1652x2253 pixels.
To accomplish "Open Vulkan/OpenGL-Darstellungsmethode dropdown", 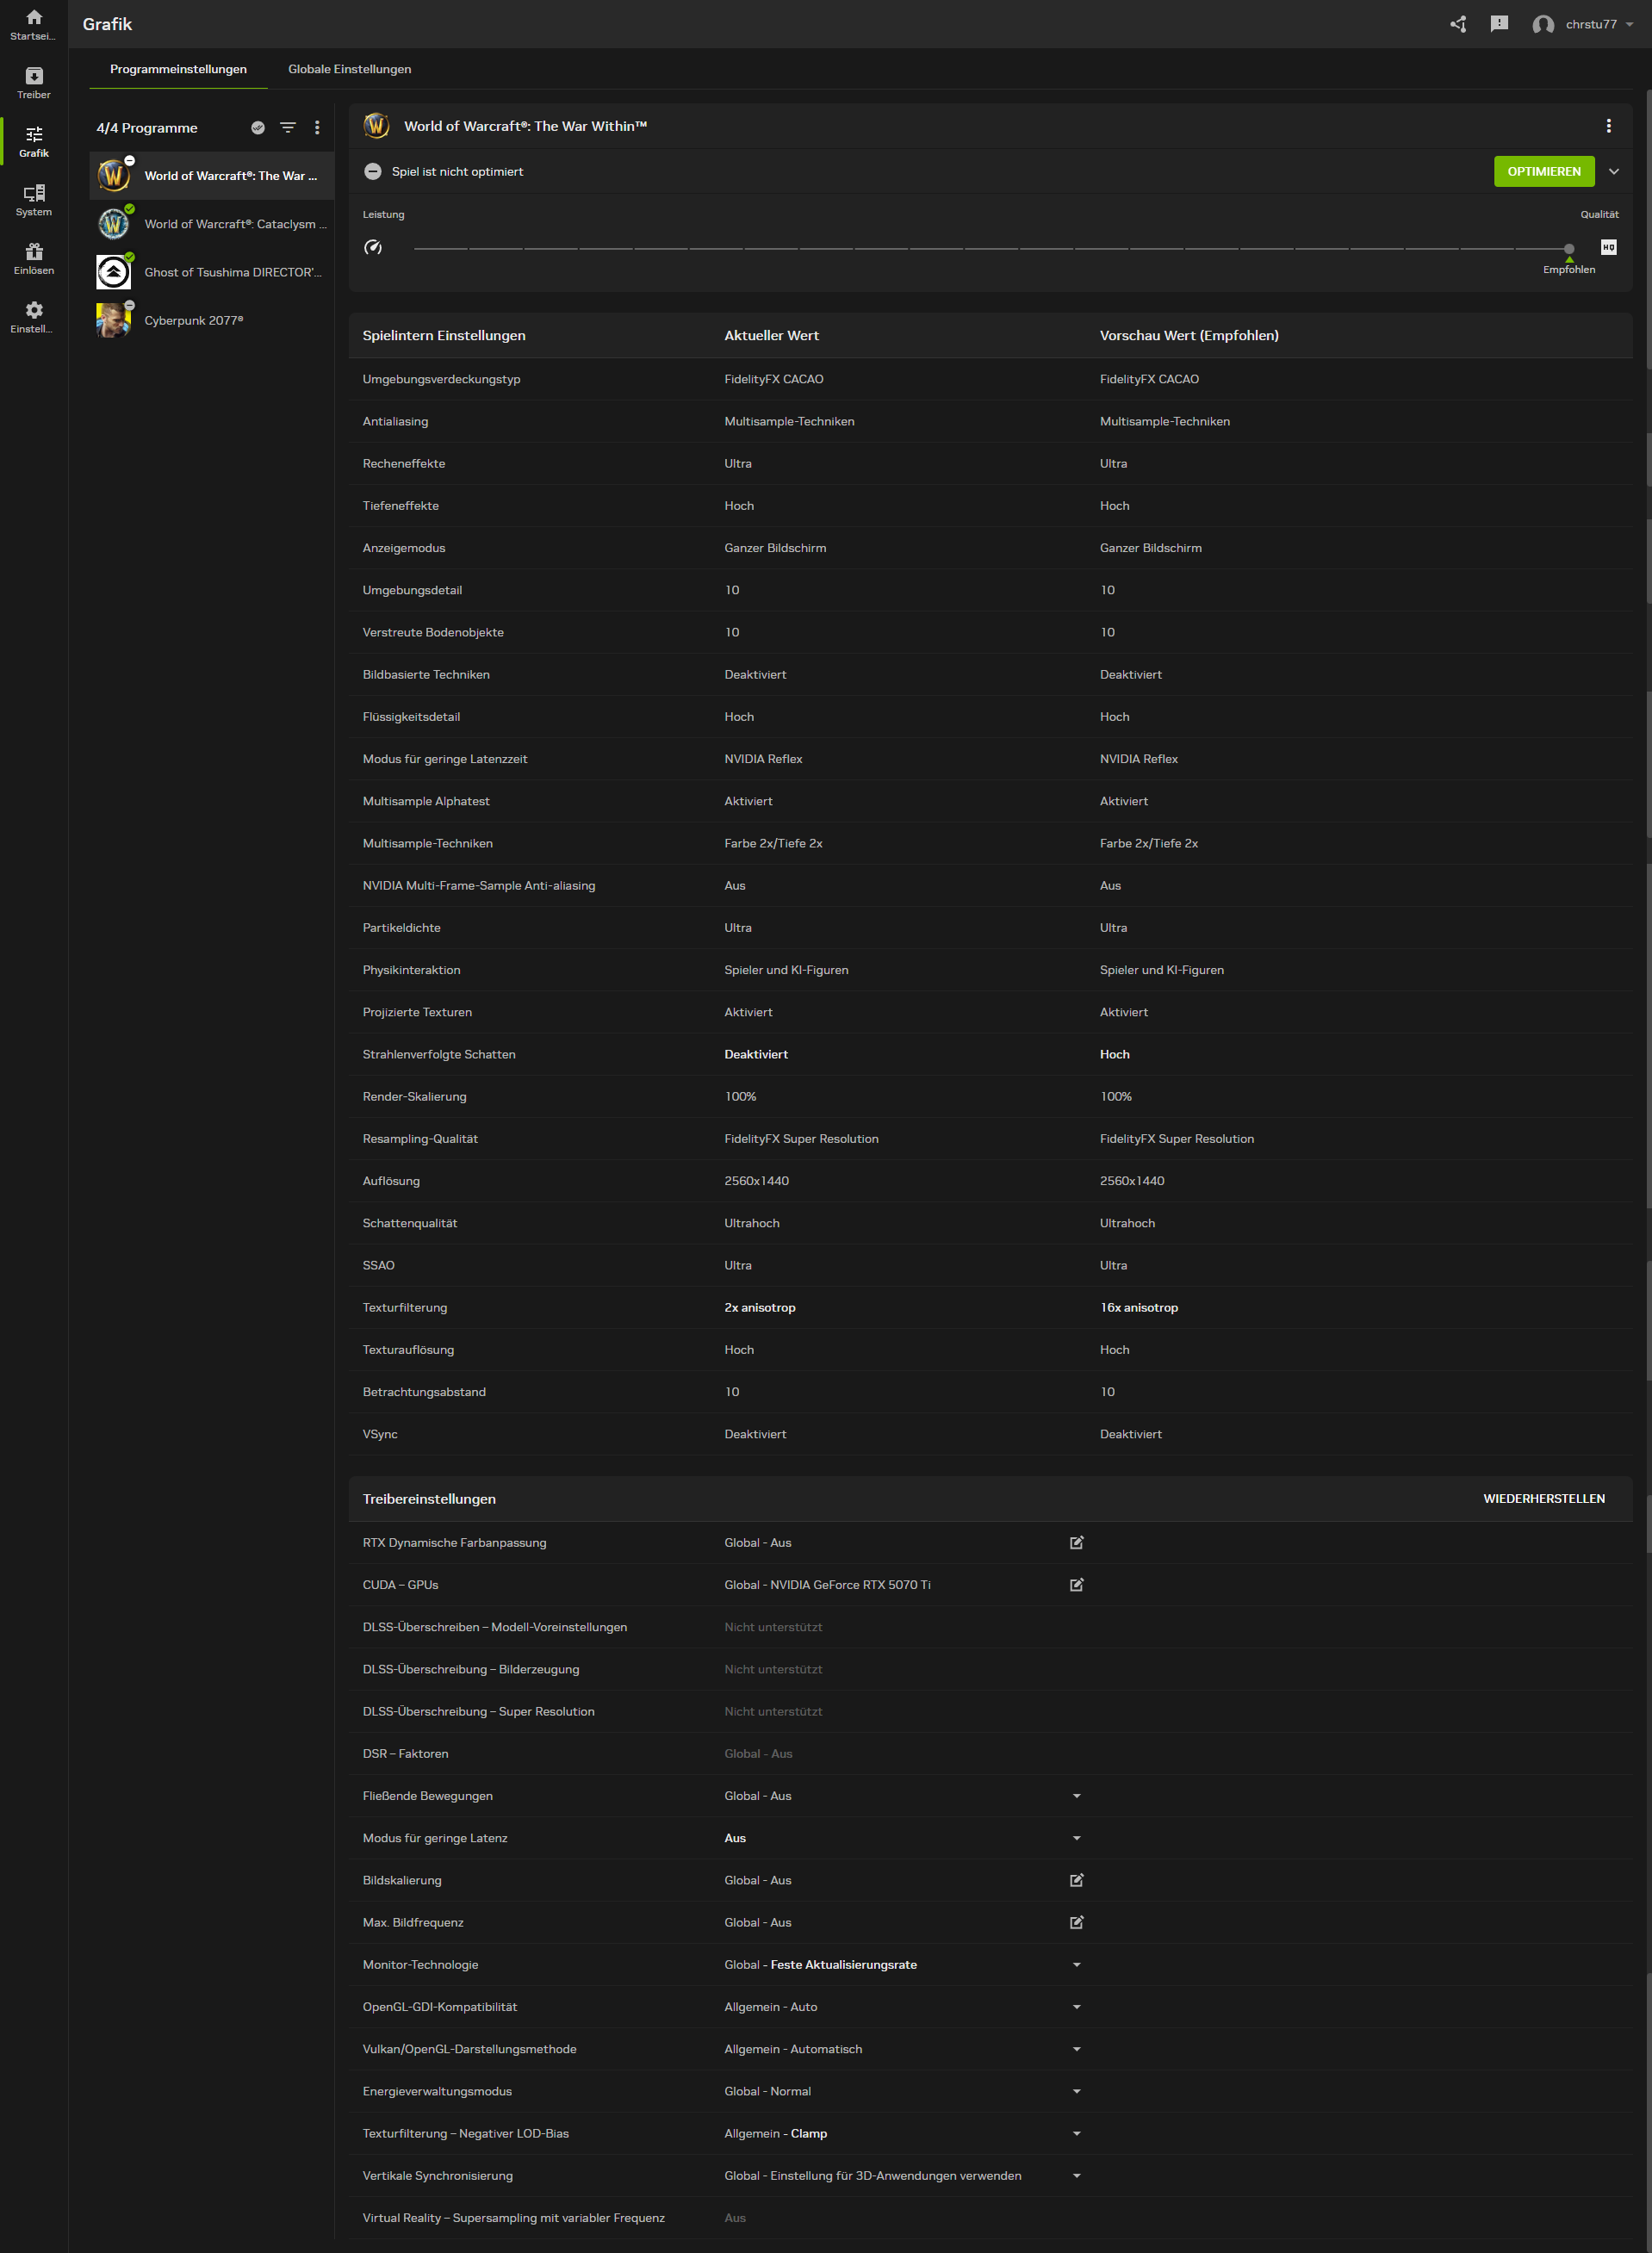I will [x=1076, y=2049].
